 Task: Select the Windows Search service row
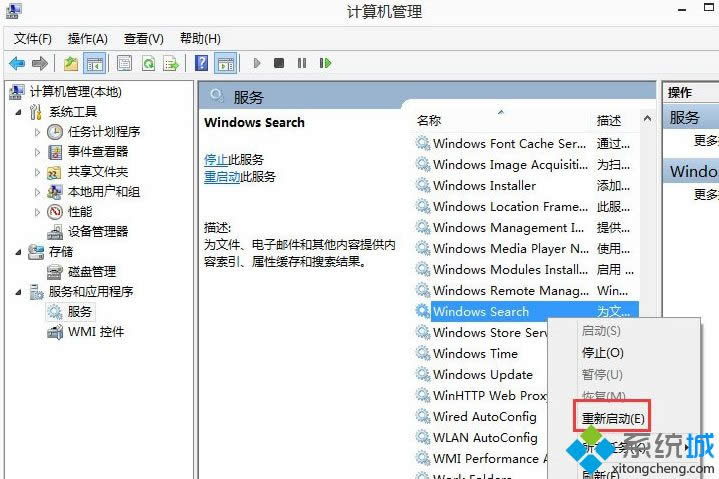pos(535,311)
